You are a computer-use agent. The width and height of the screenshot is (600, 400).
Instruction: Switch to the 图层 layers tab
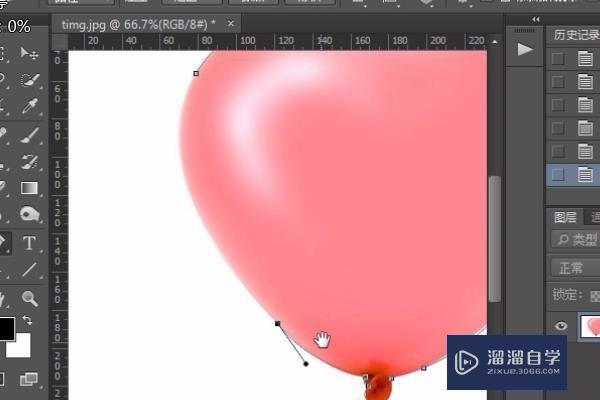(x=565, y=217)
